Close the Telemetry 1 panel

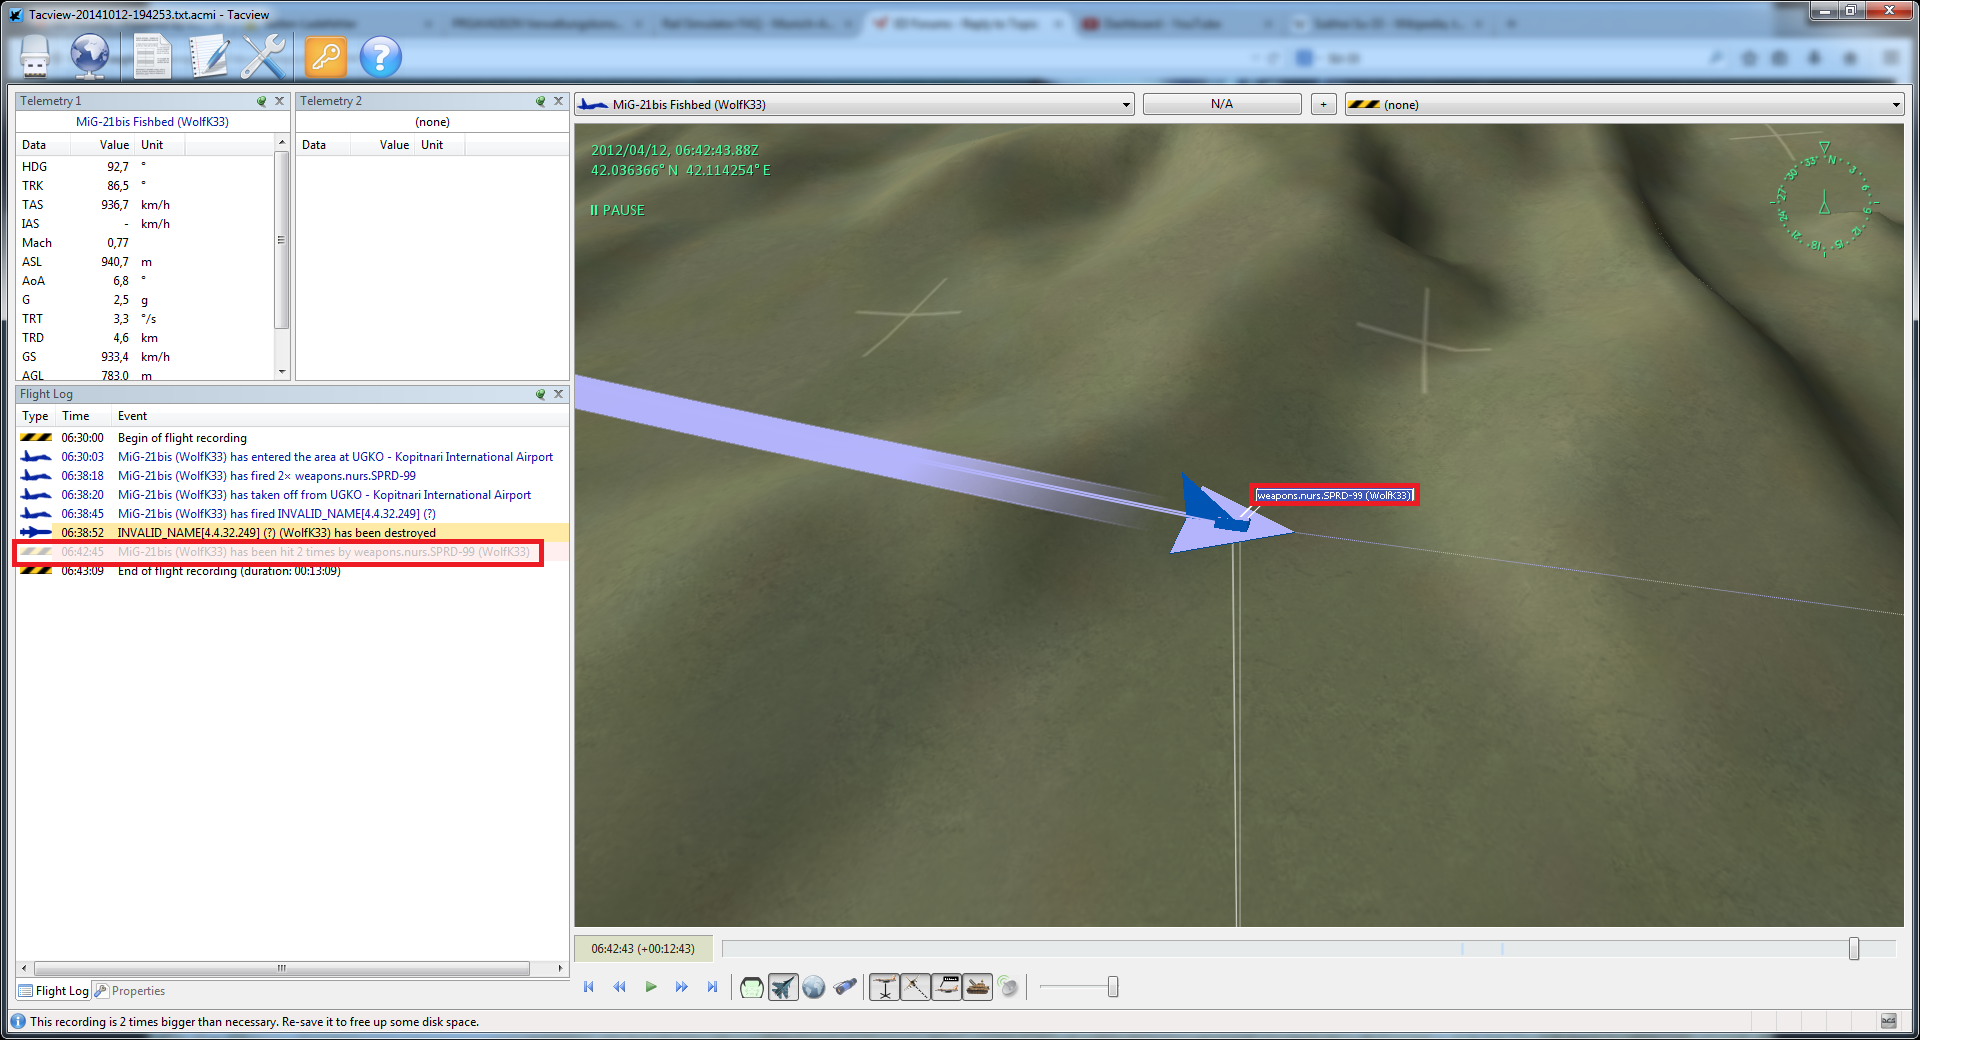tap(280, 101)
